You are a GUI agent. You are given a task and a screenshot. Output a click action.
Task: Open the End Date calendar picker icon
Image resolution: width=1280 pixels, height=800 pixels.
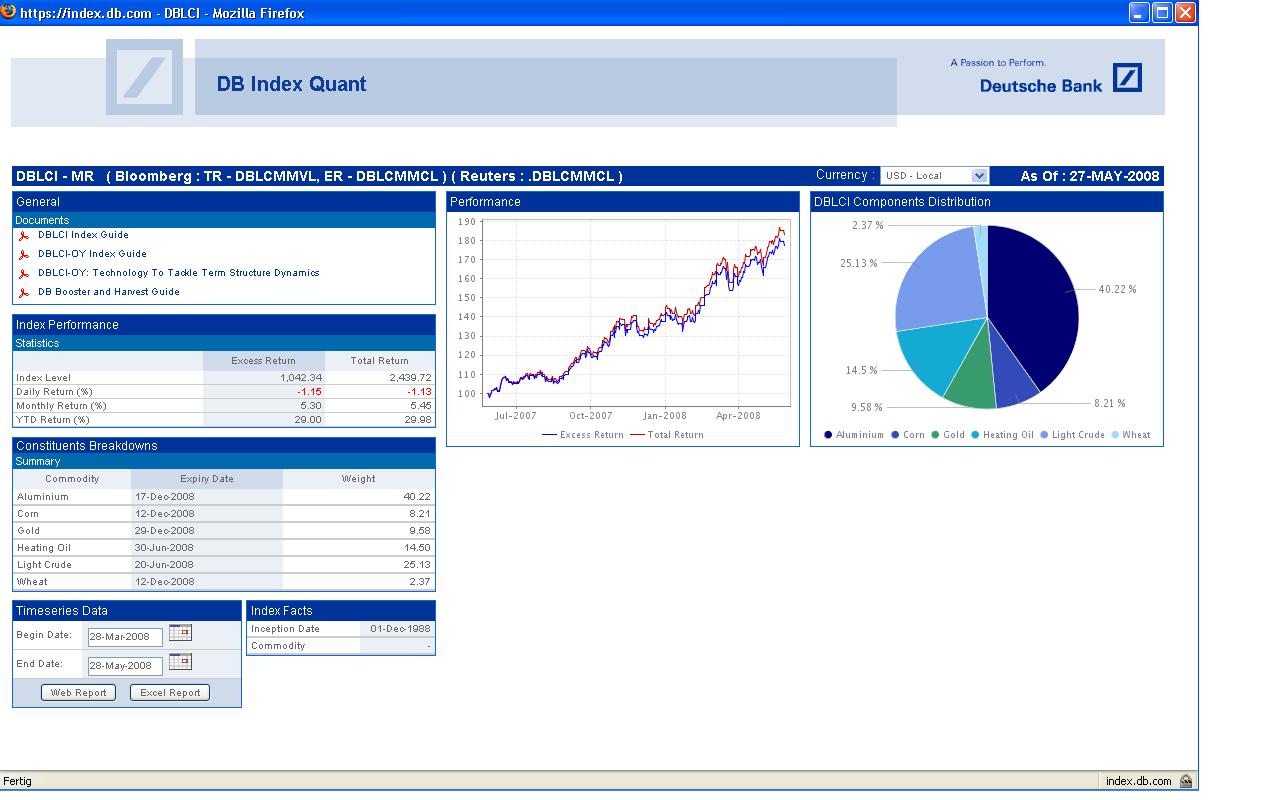point(180,662)
